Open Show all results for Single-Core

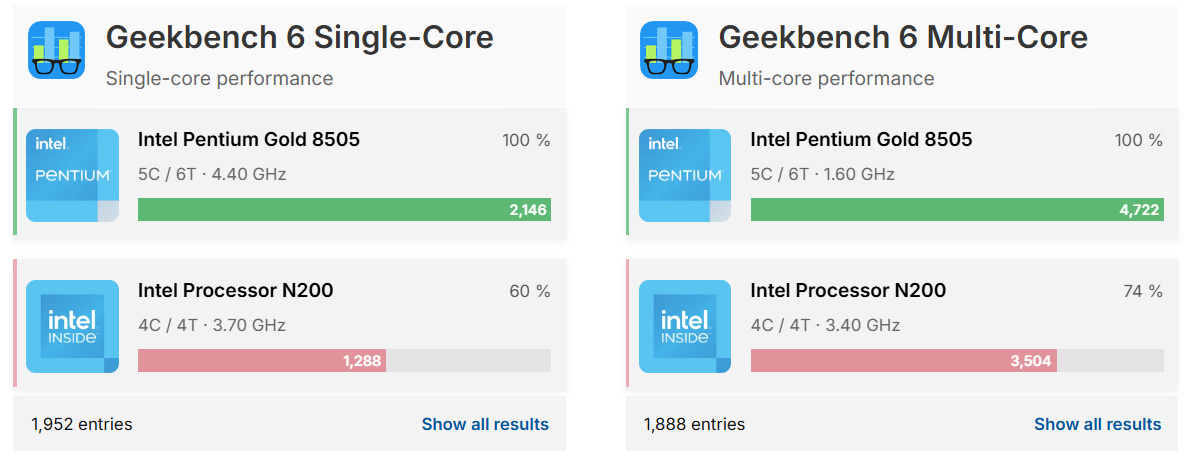click(485, 424)
